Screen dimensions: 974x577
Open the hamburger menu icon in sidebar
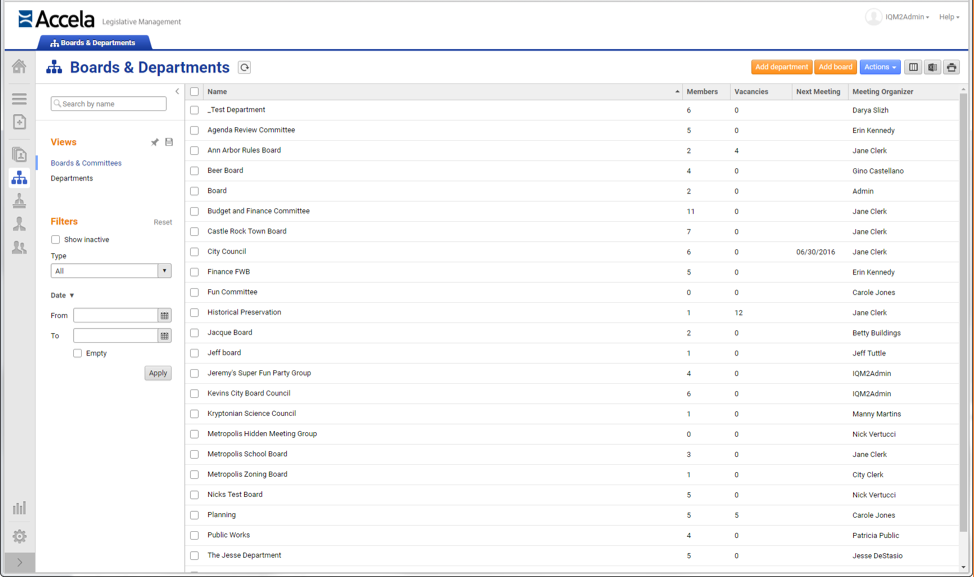[x=19, y=99]
